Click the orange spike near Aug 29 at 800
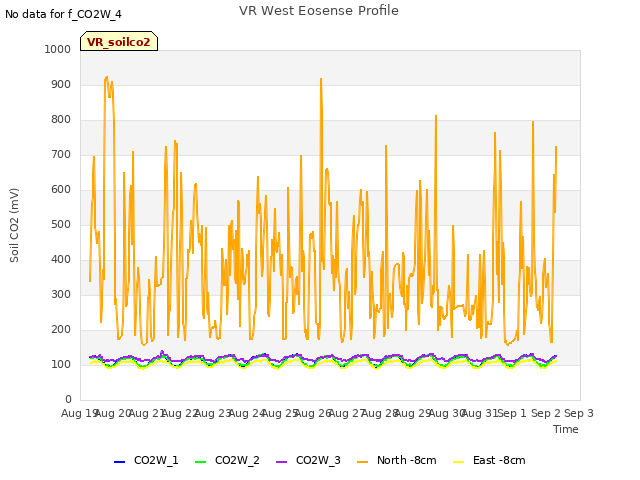Viewport: 640px width, 480px height. point(436,117)
